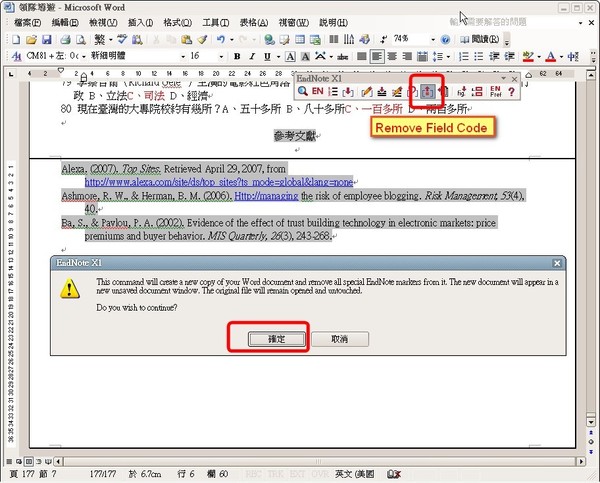Insert a table from the toolbar

pos(300,39)
